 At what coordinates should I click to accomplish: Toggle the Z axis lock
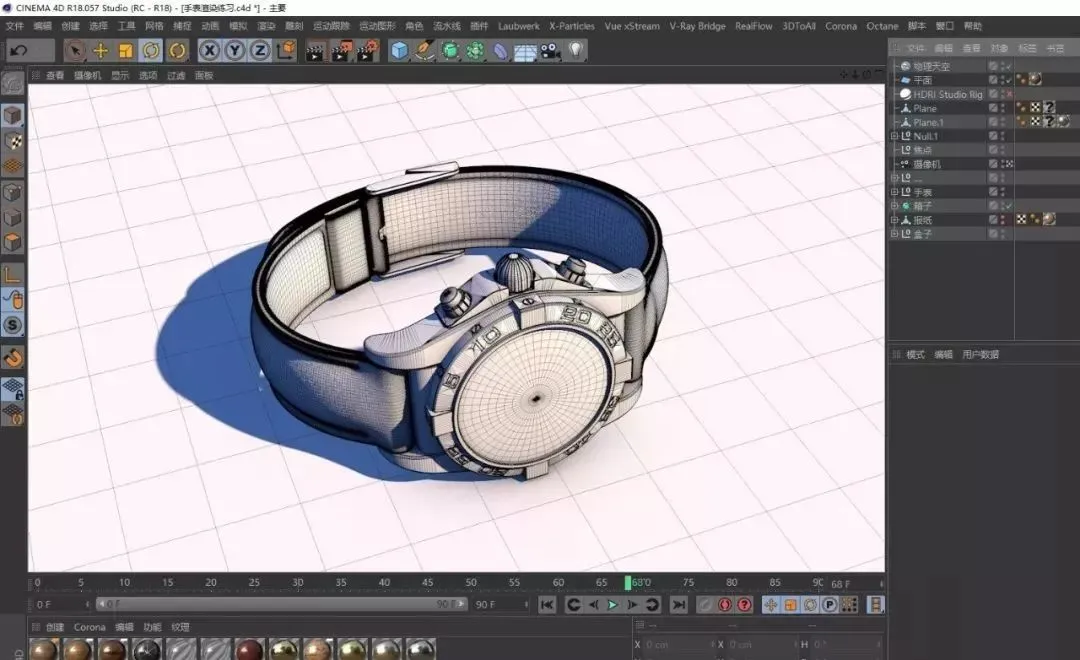point(259,50)
